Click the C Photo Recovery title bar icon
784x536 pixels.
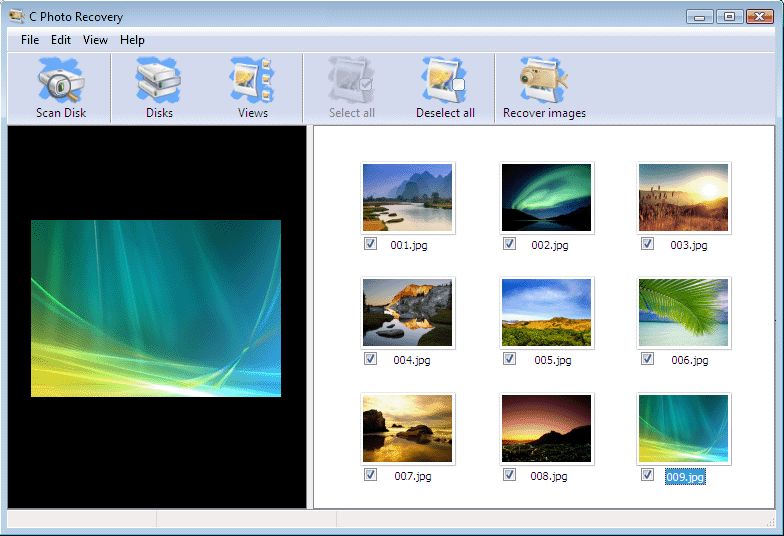pos(16,17)
